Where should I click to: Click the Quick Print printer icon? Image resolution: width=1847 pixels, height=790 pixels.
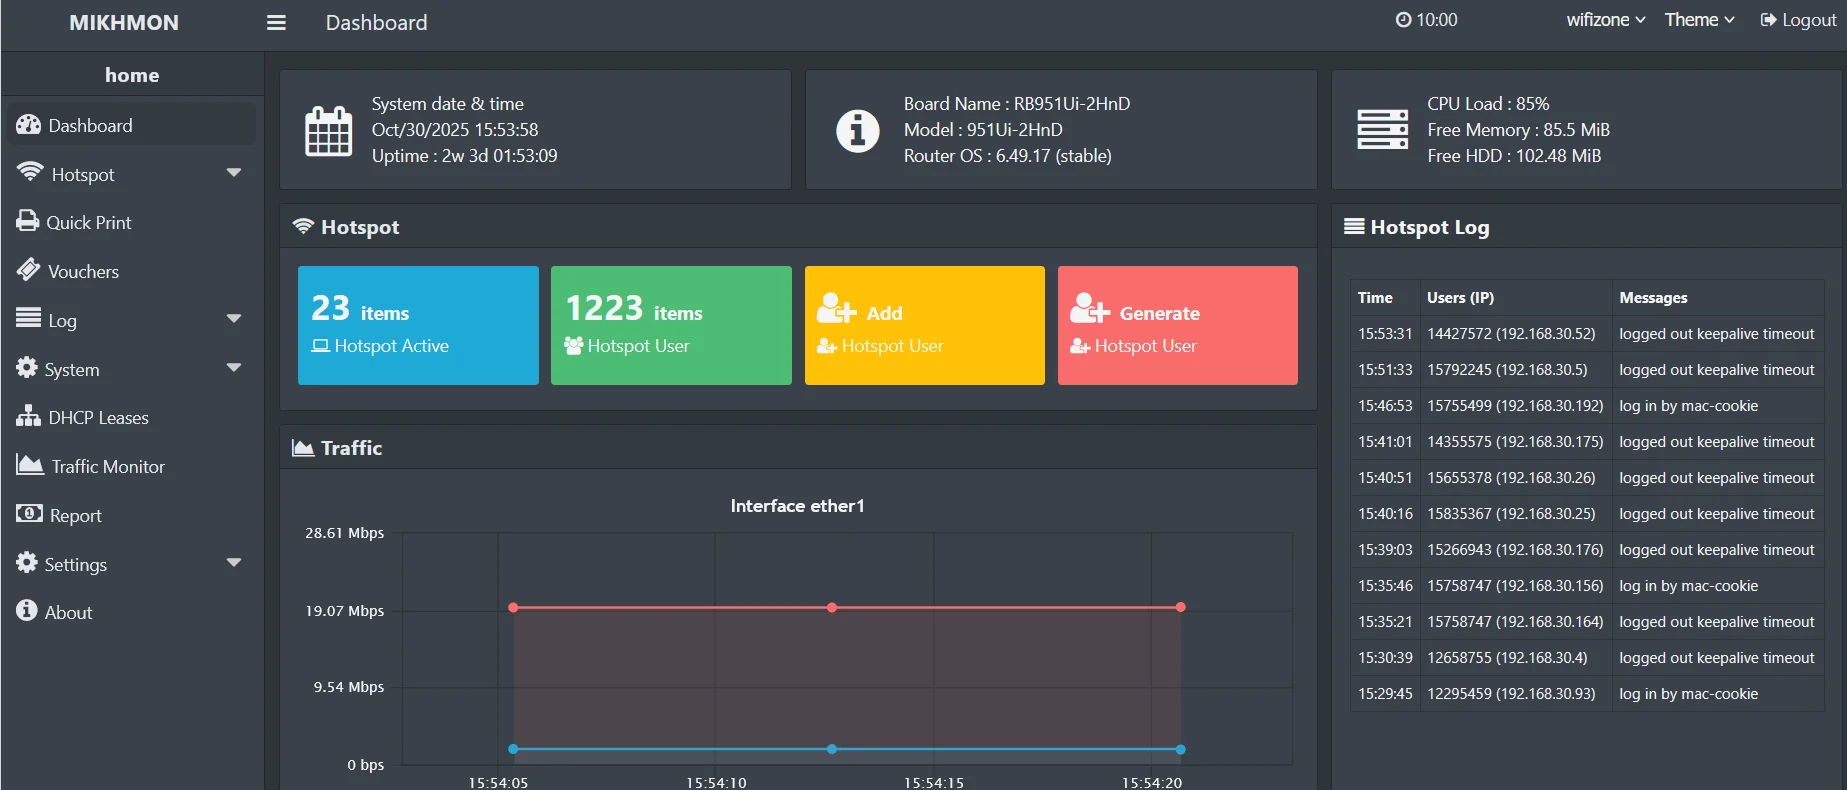[x=28, y=222]
